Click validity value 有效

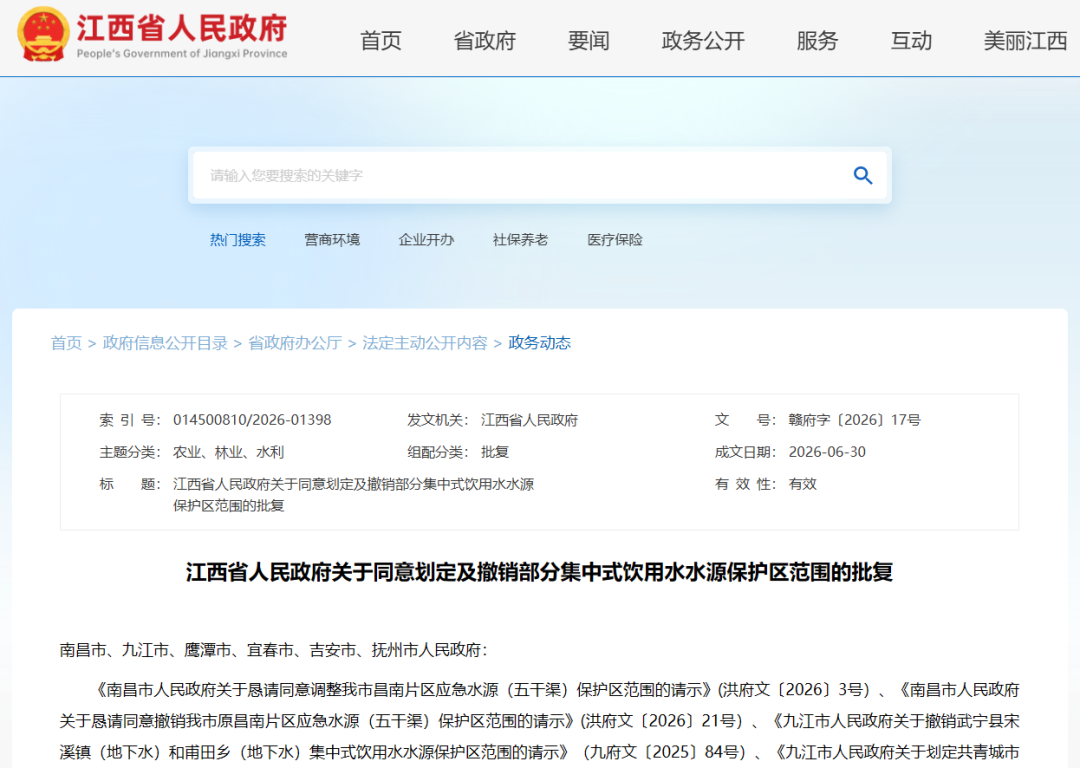pos(802,484)
